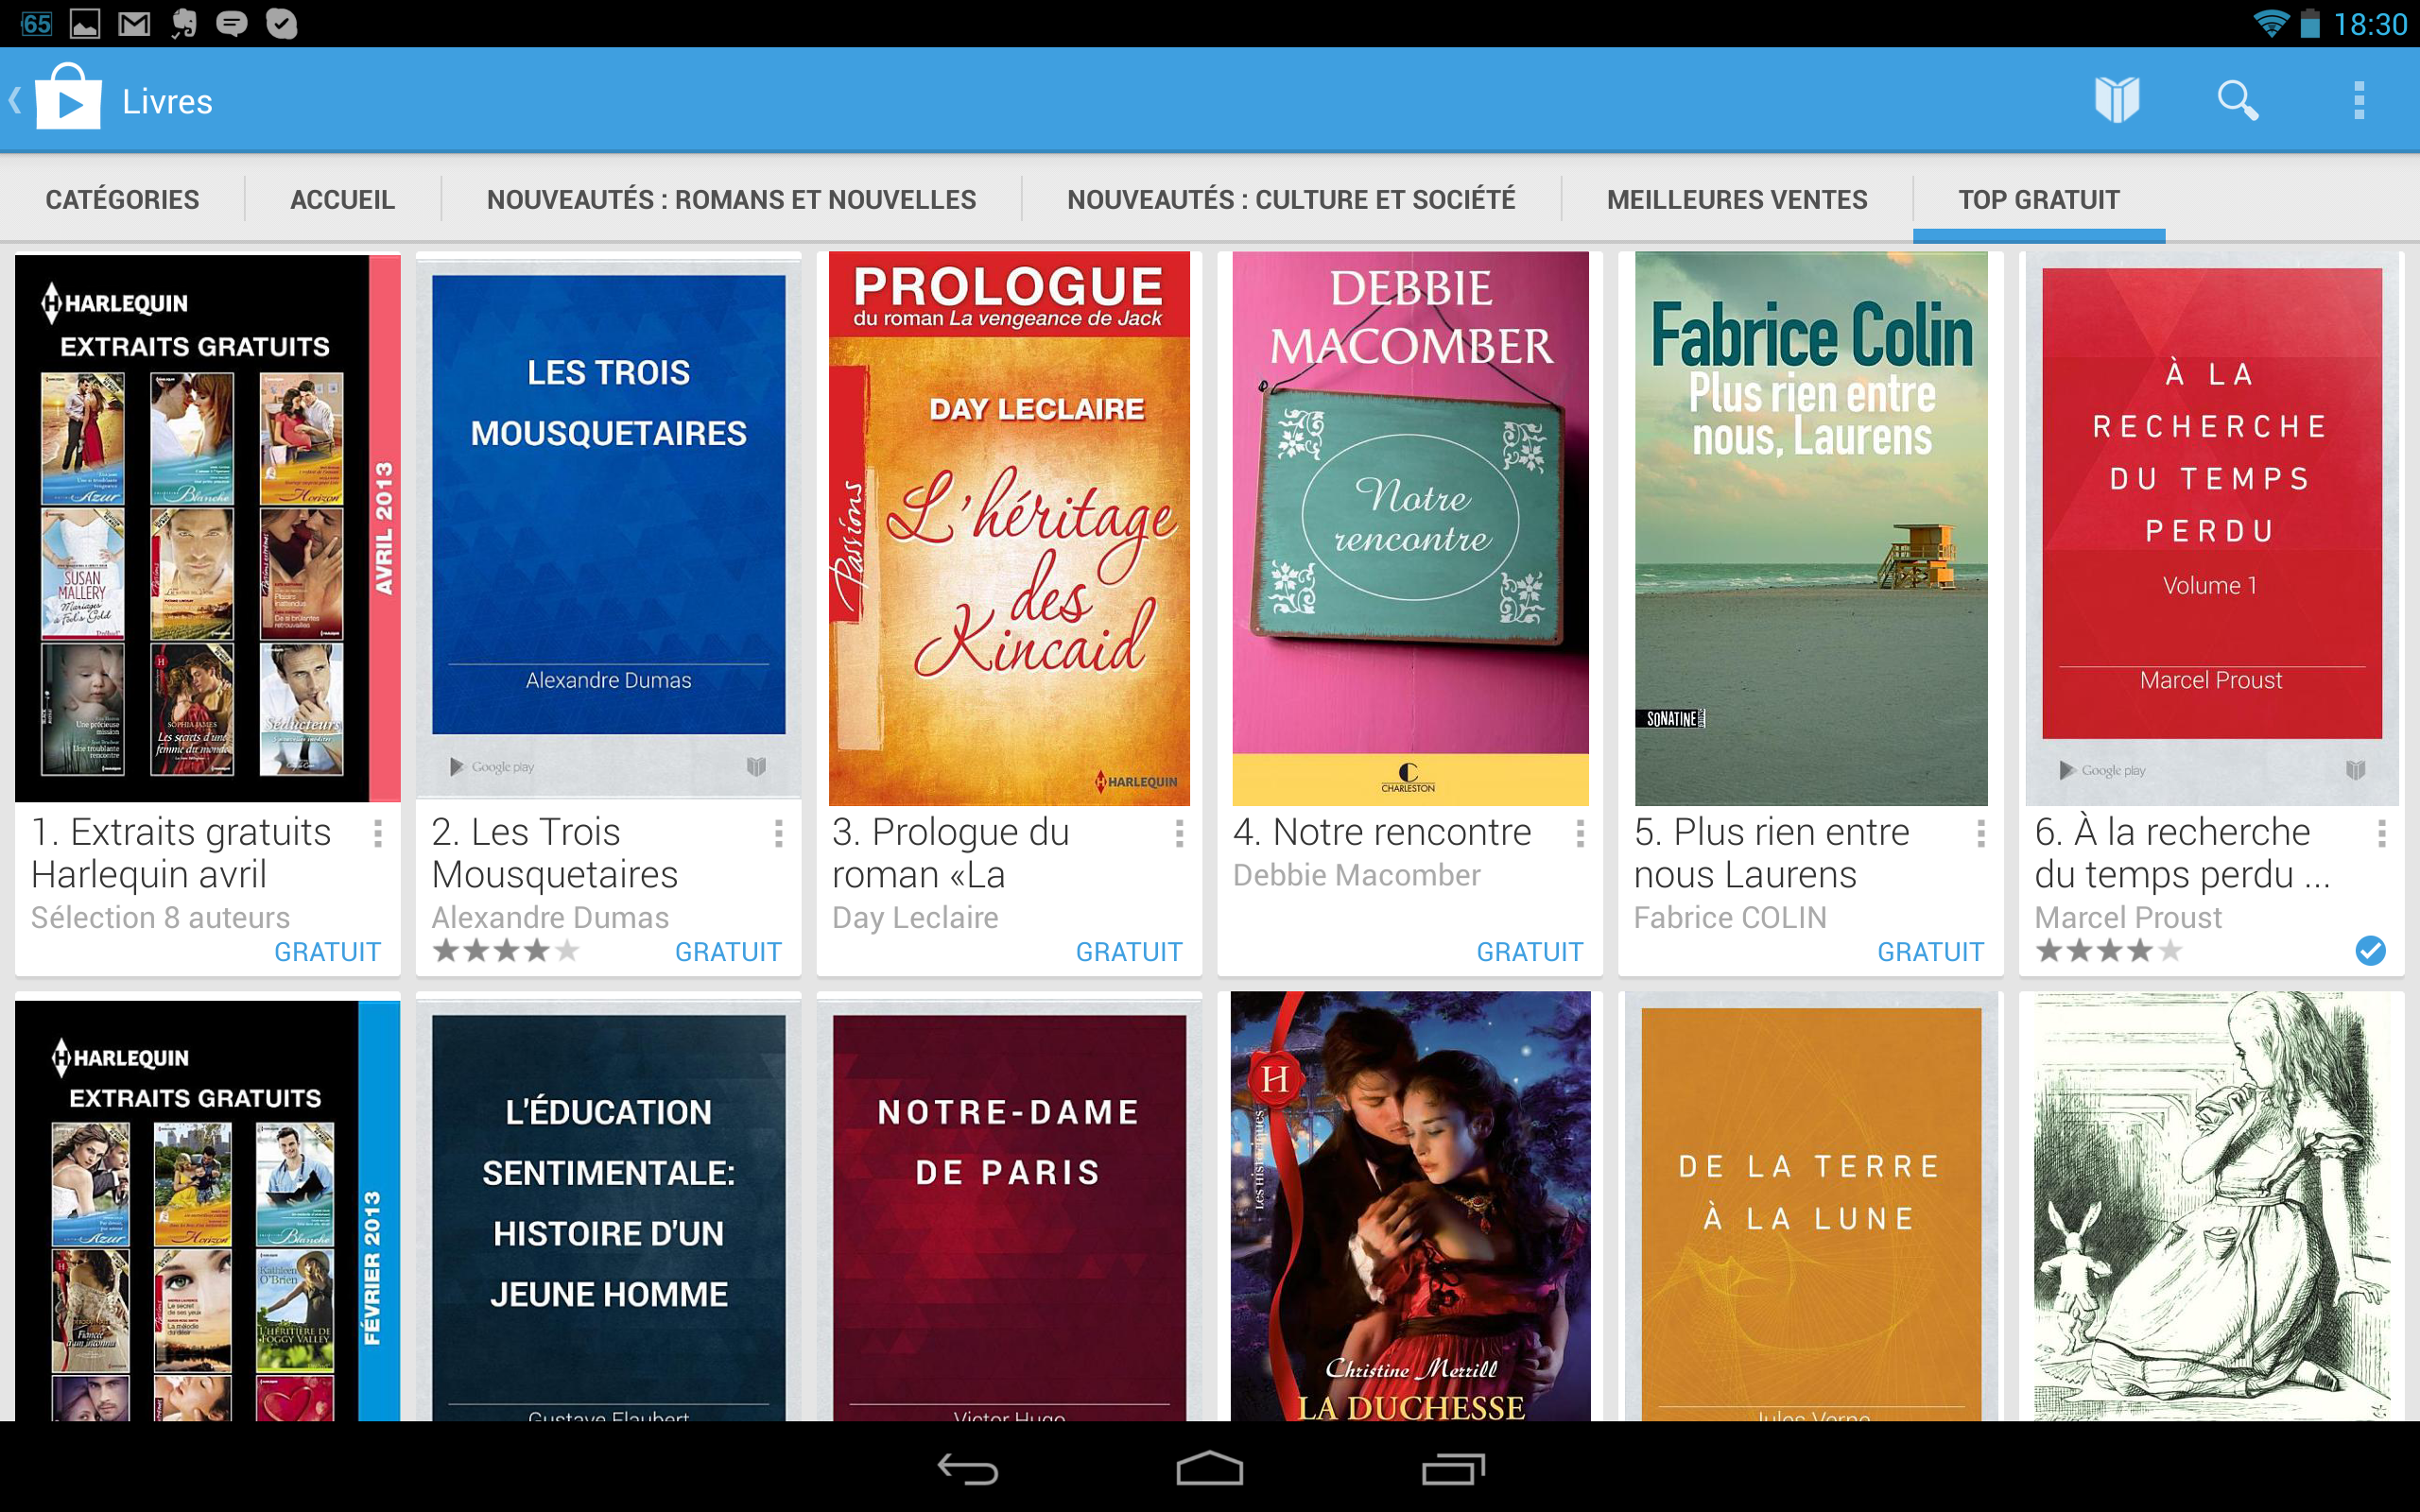
Task: Open L'Éducation sentimentale cover
Action: 608,1210
